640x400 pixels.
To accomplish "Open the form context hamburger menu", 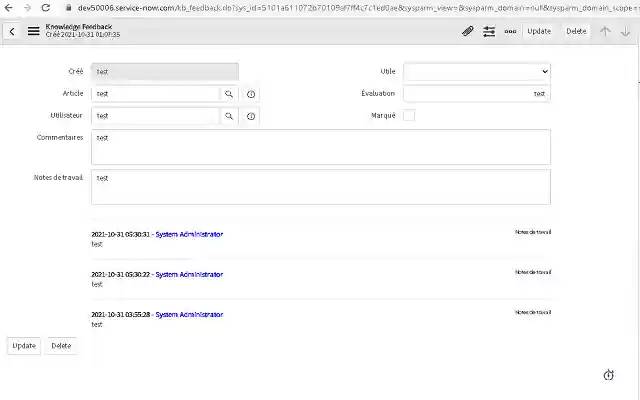I will pyautogui.click(x=33, y=31).
